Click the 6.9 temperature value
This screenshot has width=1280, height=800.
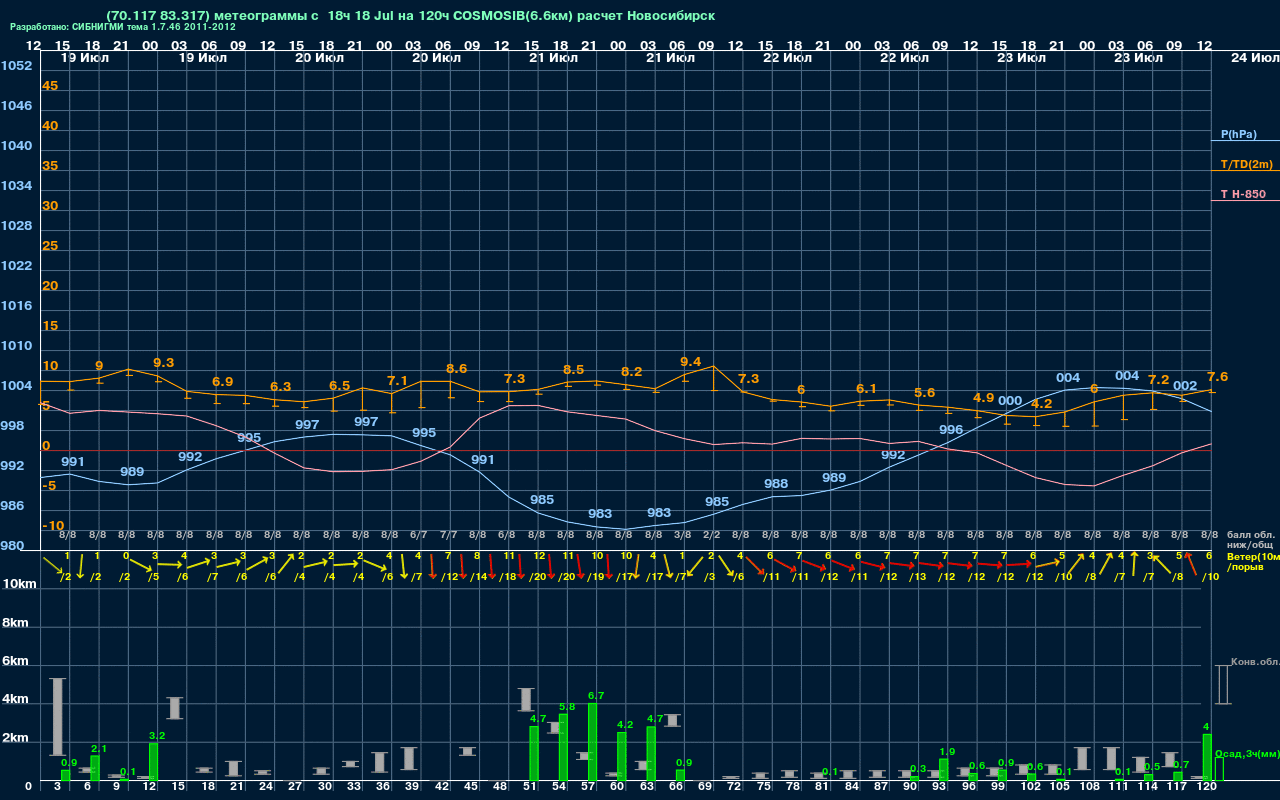[222, 382]
